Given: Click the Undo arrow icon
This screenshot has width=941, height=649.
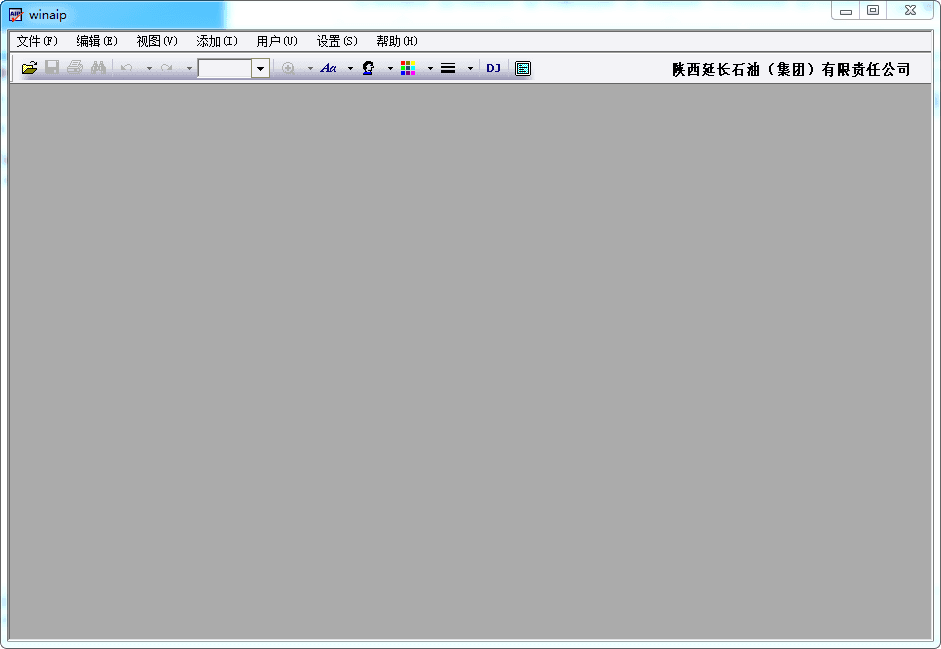Looking at the screenshot, I should tap(127, 68).
